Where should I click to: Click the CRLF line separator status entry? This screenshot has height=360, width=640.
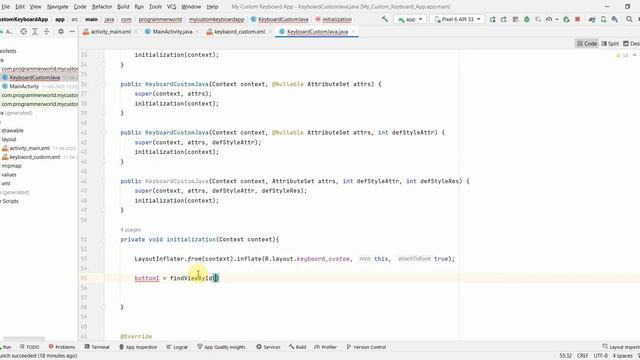[x=582, y=356]
